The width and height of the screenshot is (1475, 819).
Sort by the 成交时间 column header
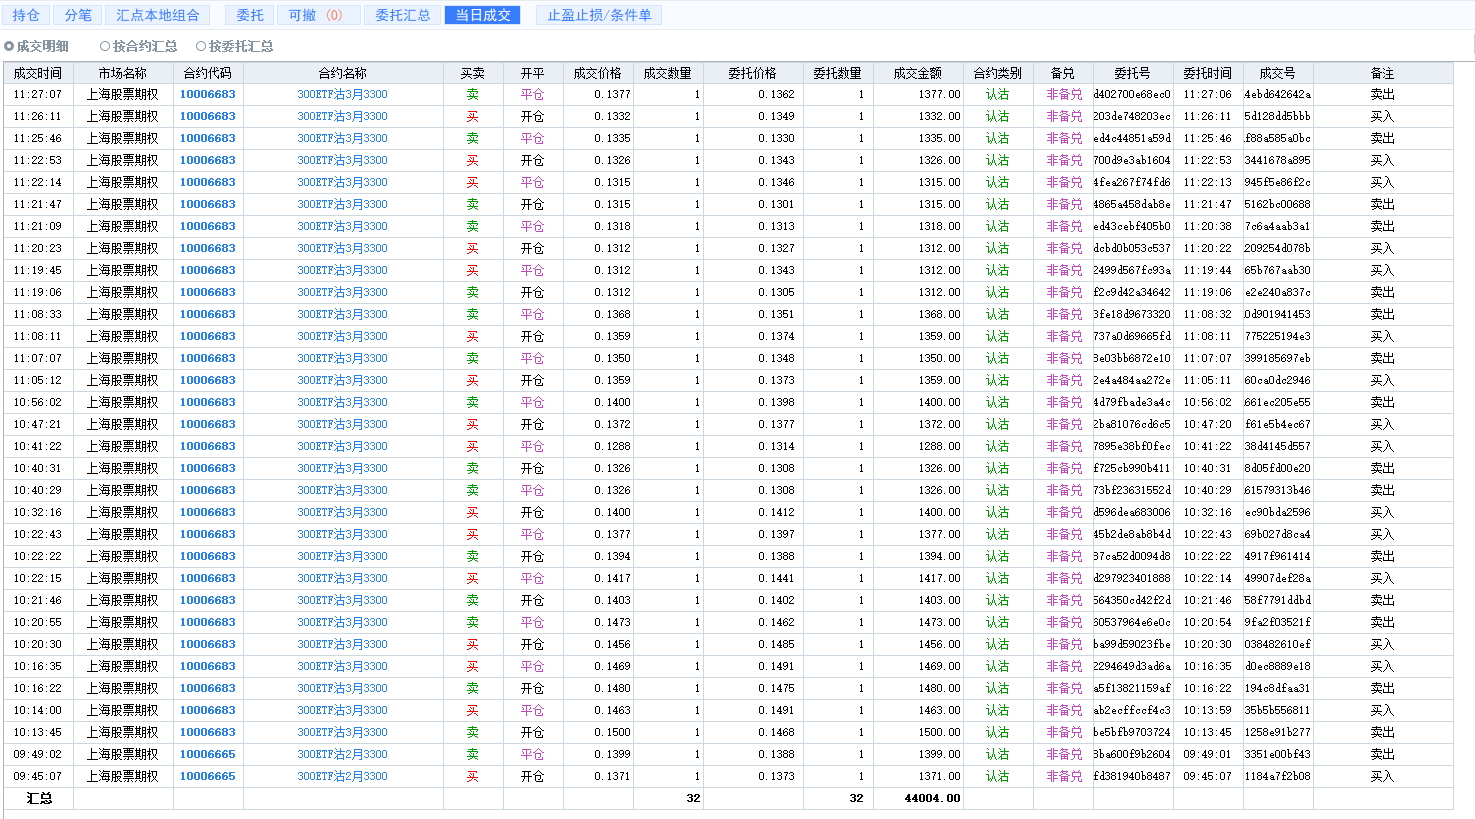click(38, 73)
